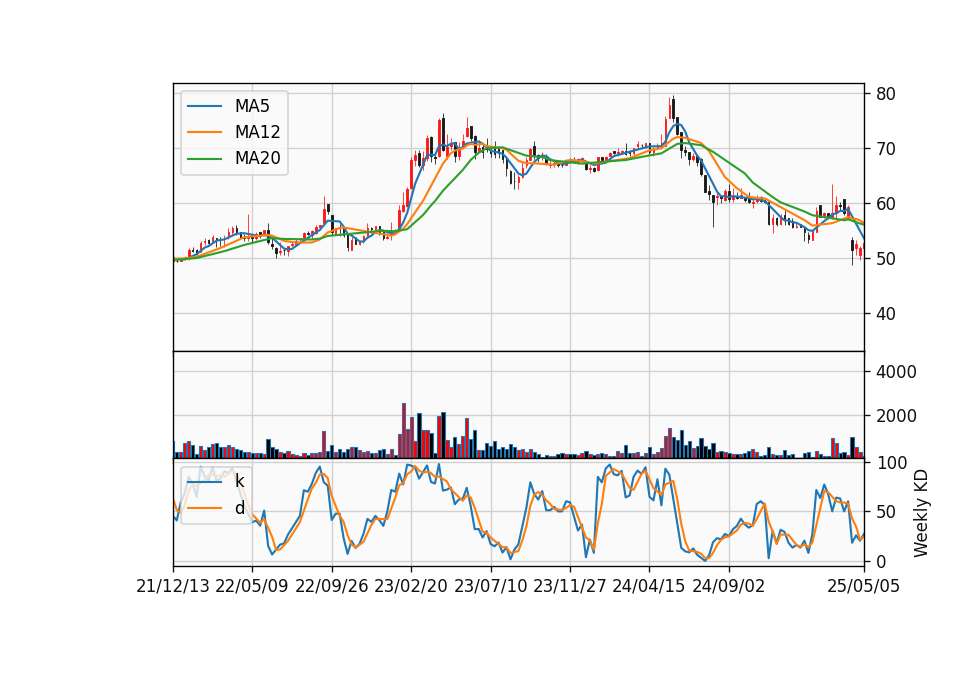
Task: Click the Weekly KD axis title
Action: 921,513
